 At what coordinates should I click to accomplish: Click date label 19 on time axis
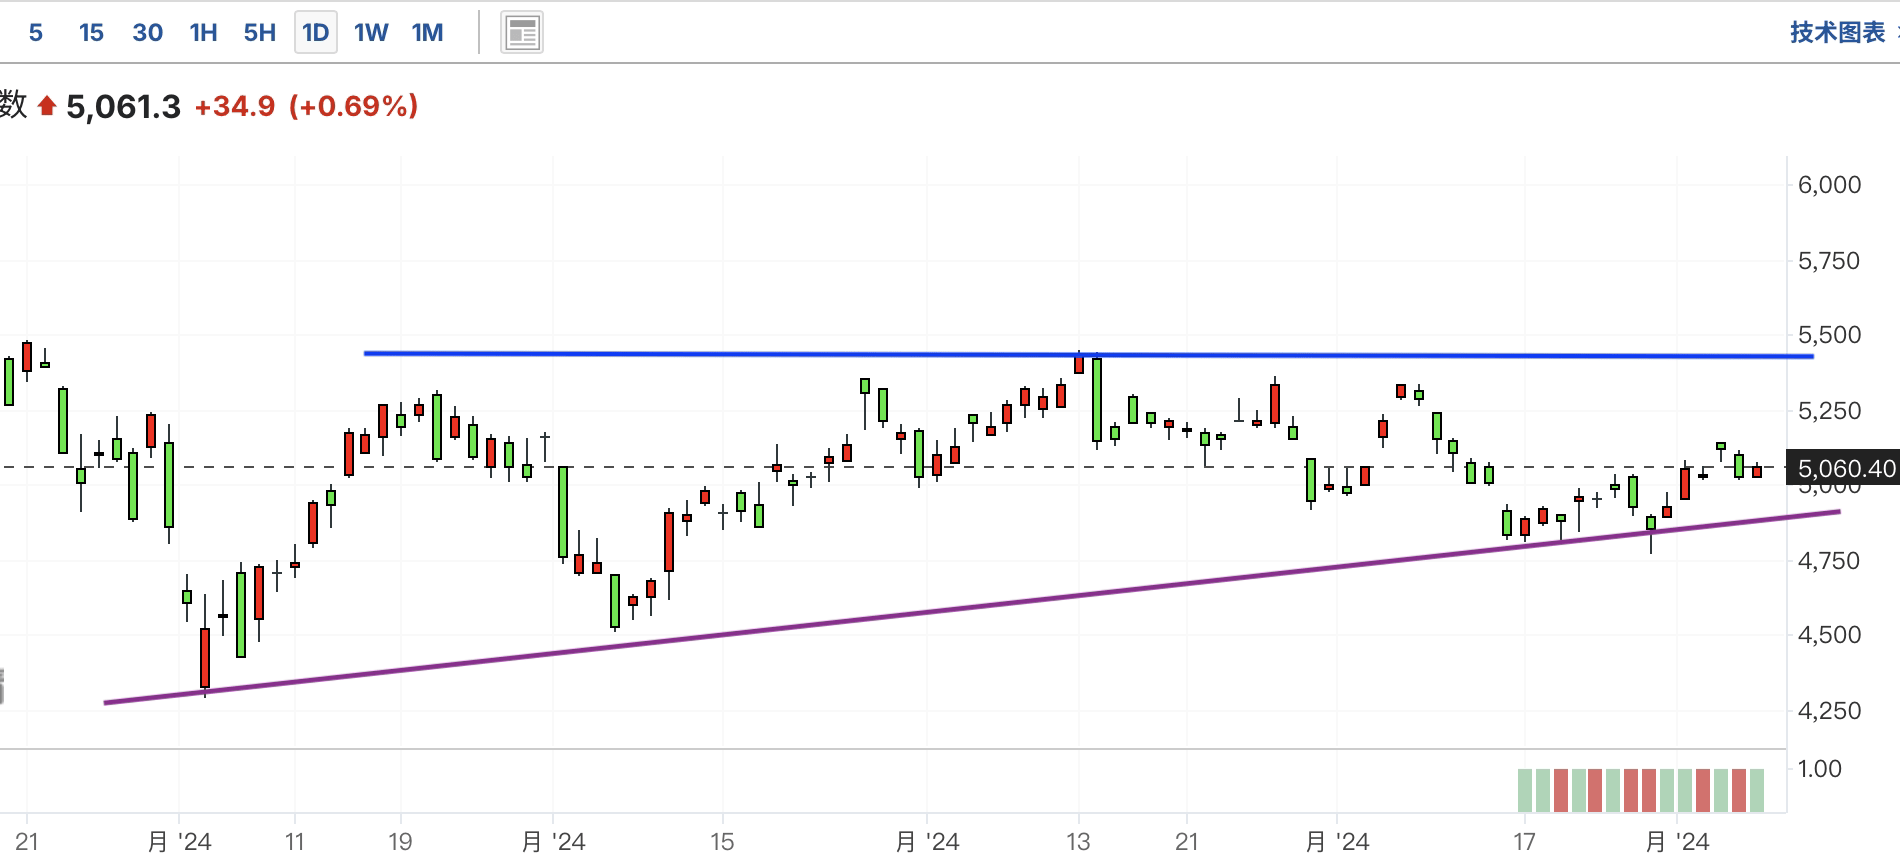tap(400, 842)
